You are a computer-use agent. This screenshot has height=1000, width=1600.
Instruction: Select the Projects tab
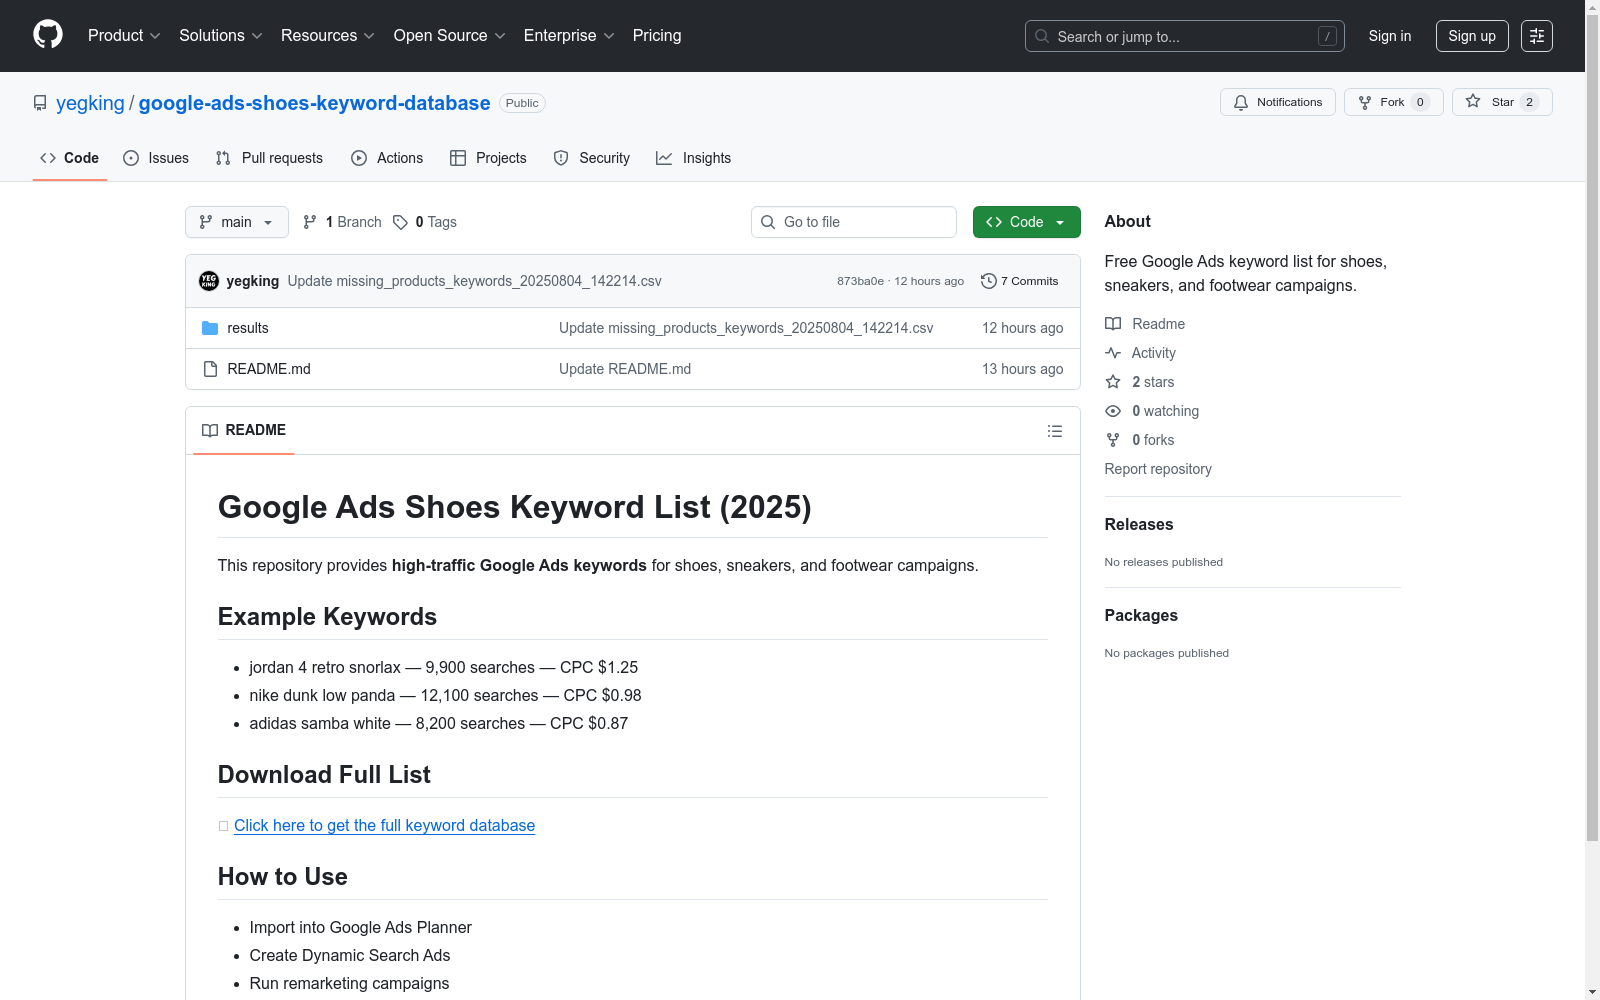tap(488, 158)
